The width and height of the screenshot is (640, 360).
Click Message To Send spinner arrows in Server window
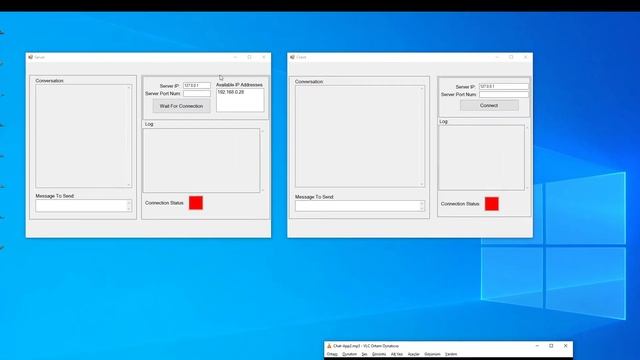129,206
